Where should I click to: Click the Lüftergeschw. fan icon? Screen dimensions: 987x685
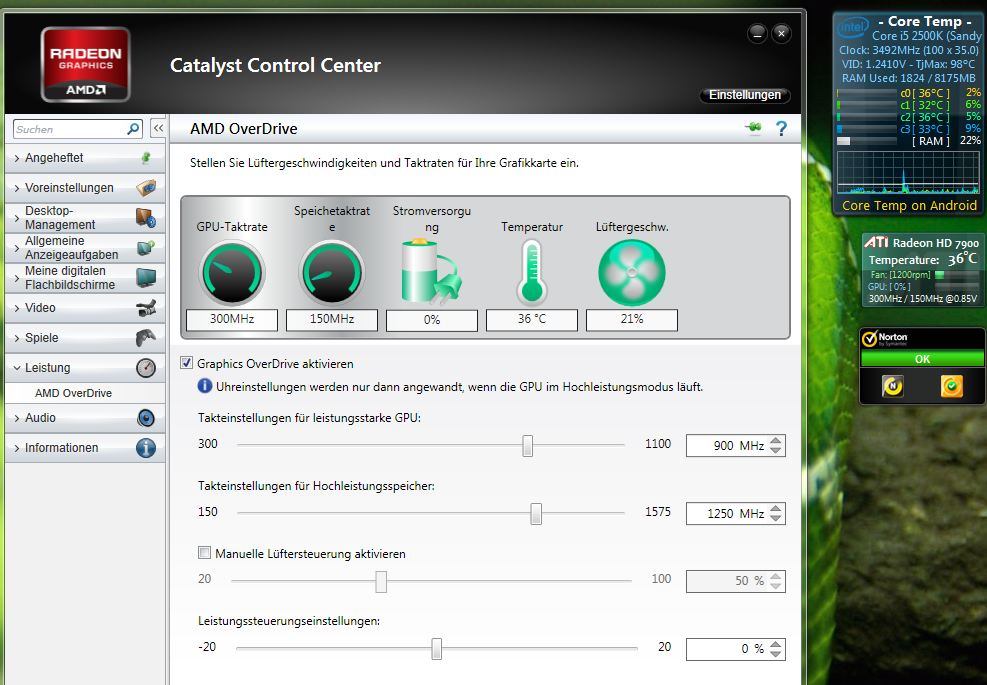pos(631,273)
